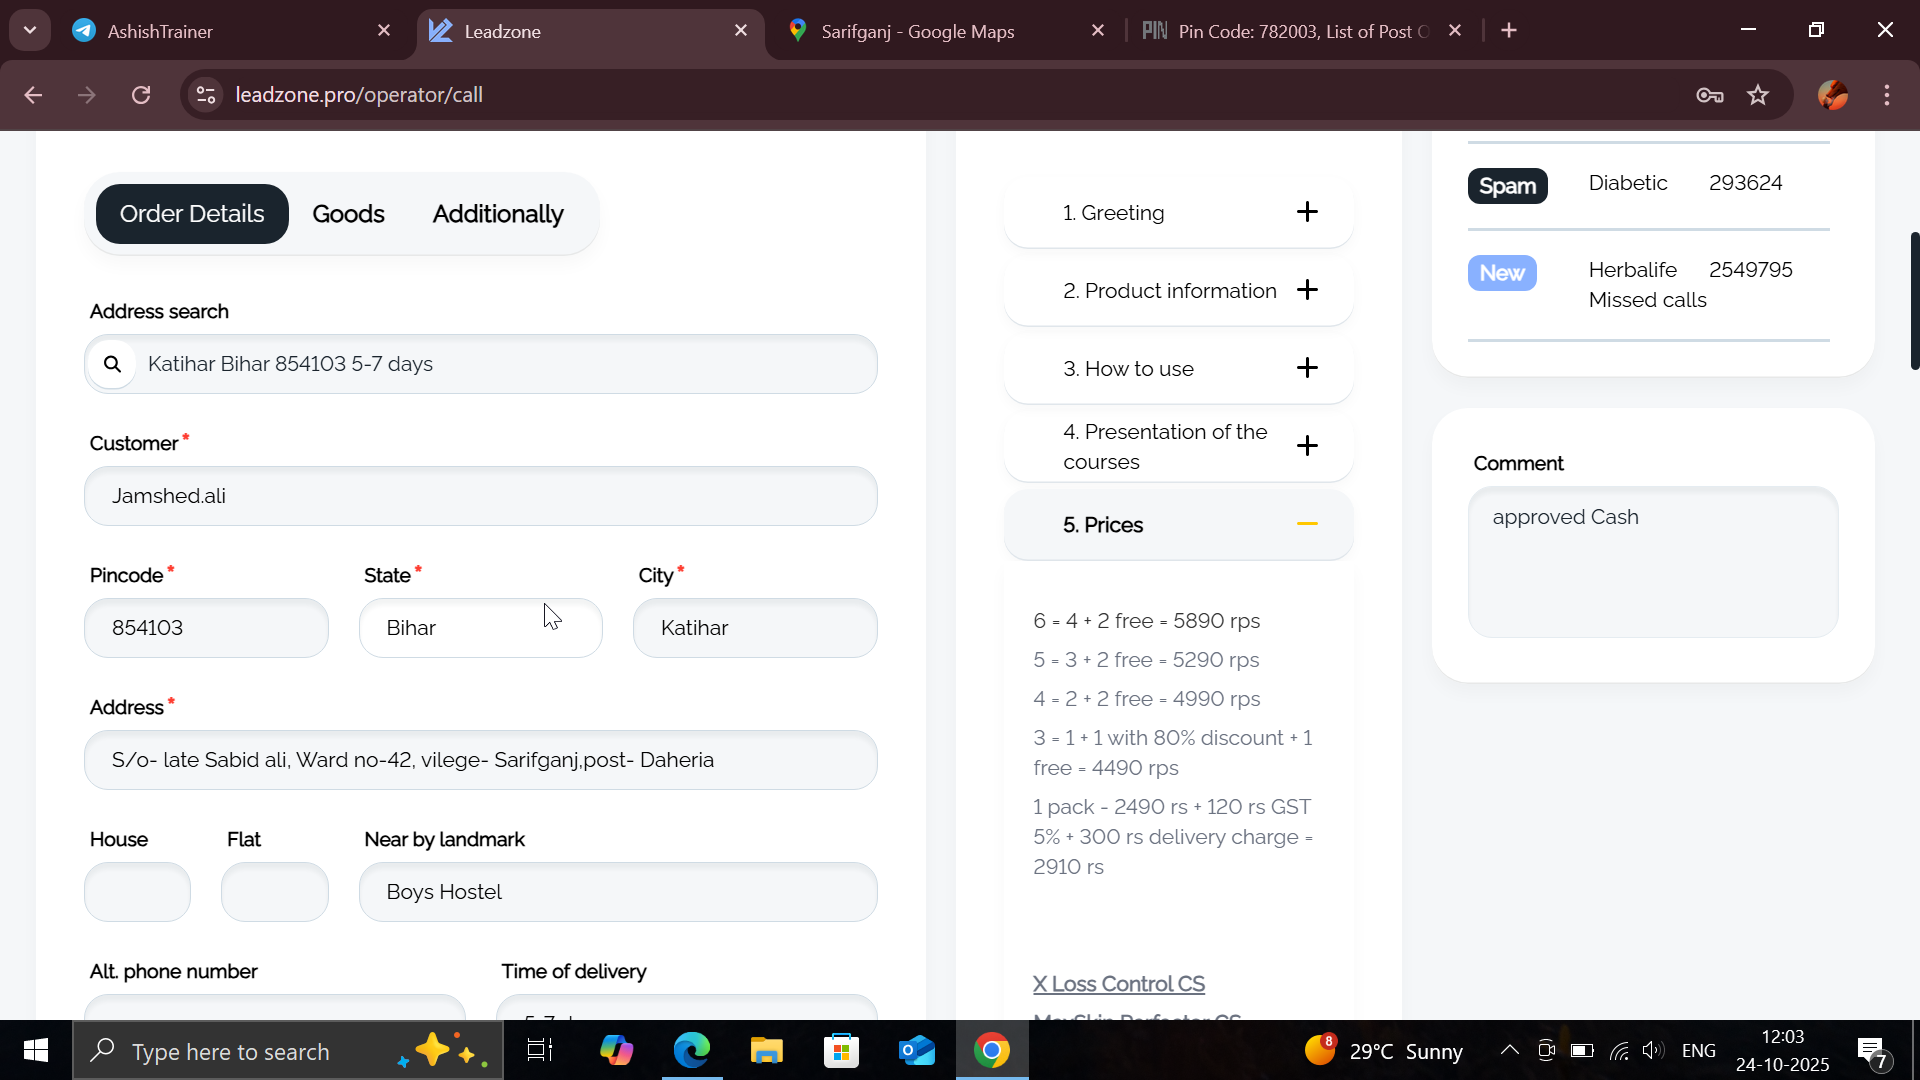
Task: Reload the Leadzone page
Action: click(x=141, y=95)
